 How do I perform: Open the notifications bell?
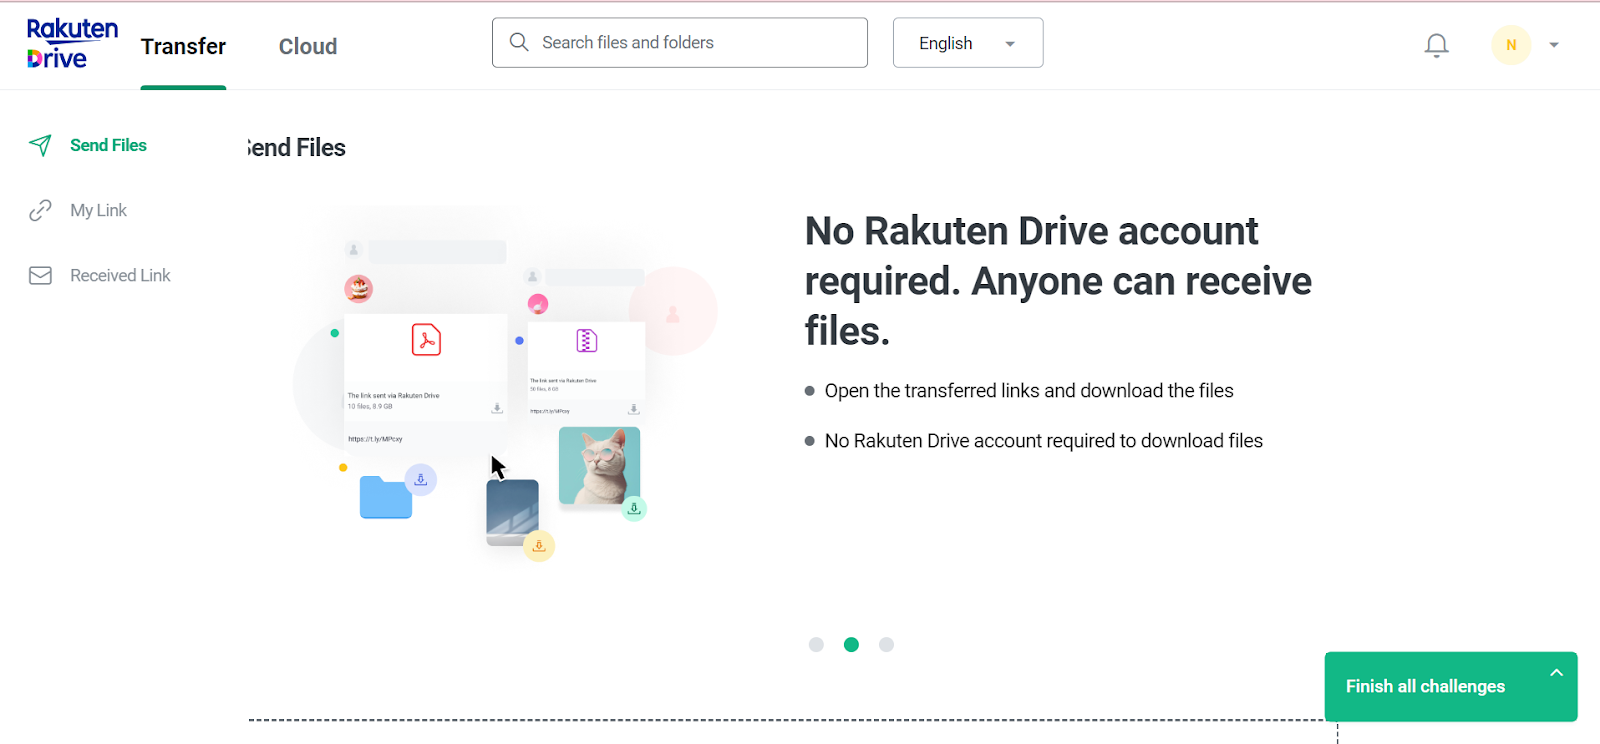pos(1436,45)
